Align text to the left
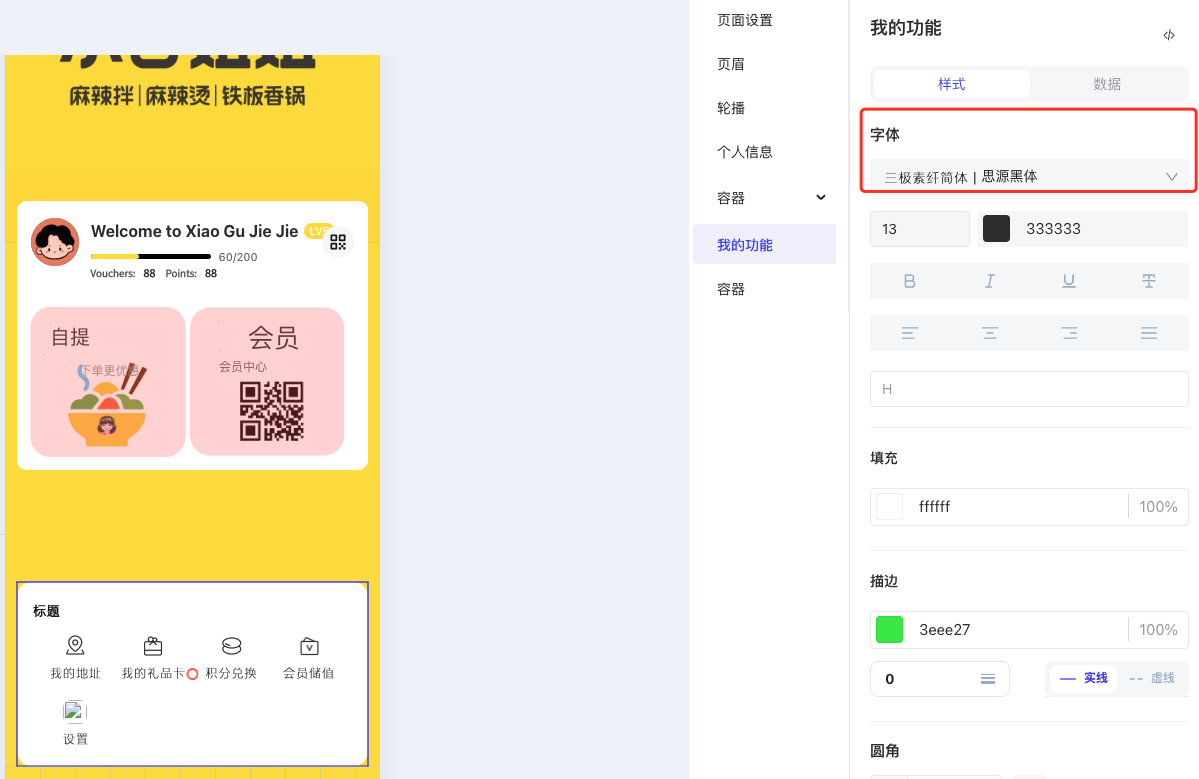1199x779 pixels. coord(909,333)
